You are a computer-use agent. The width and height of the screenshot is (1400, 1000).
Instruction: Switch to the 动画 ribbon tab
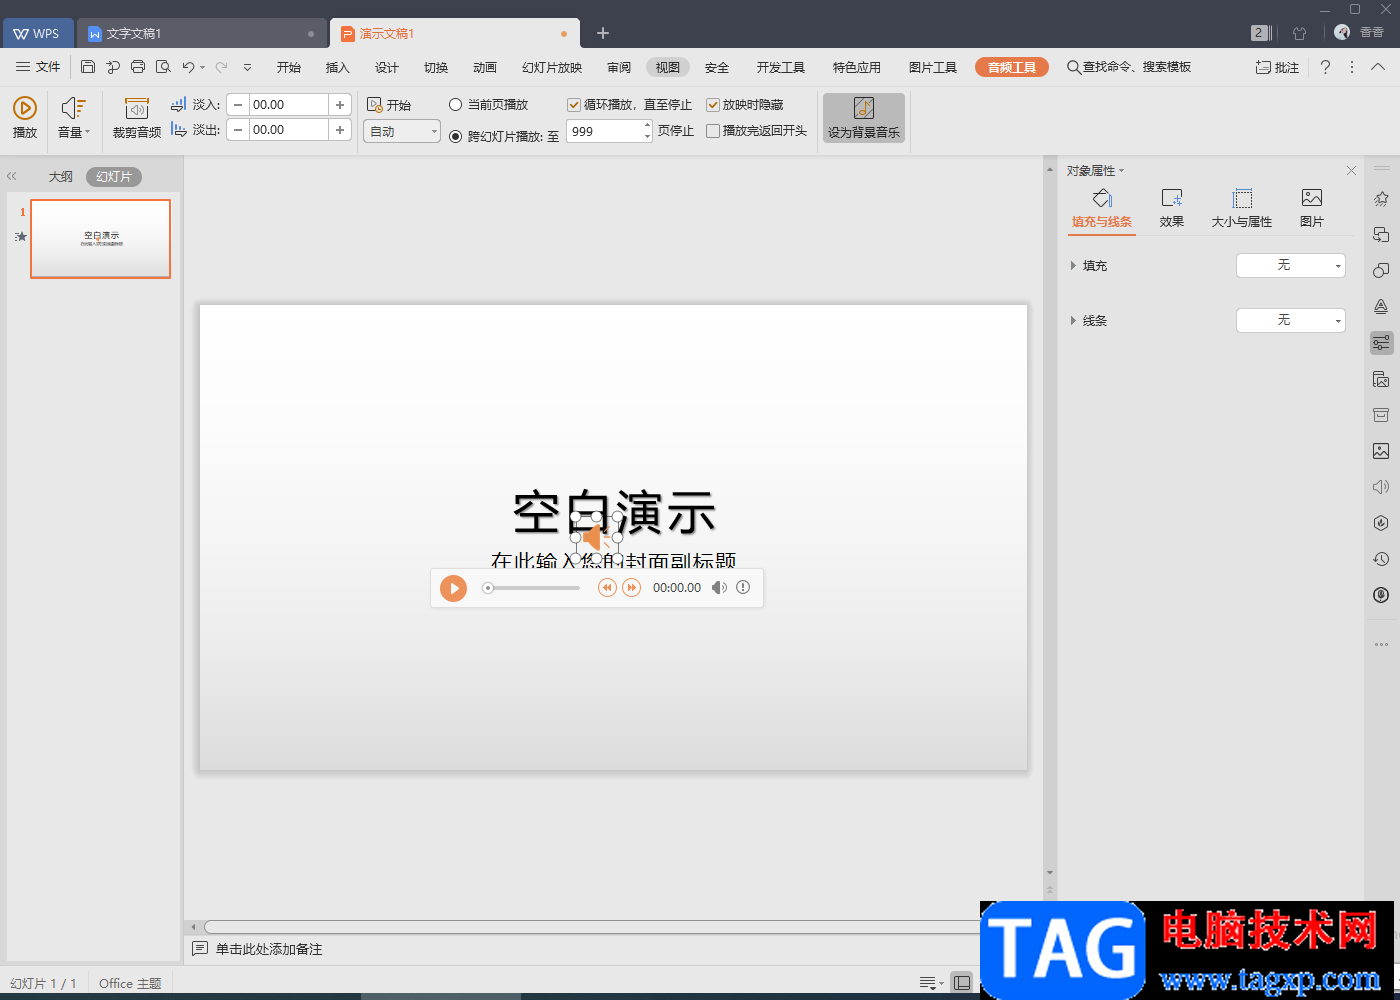[x=485, y=67]
